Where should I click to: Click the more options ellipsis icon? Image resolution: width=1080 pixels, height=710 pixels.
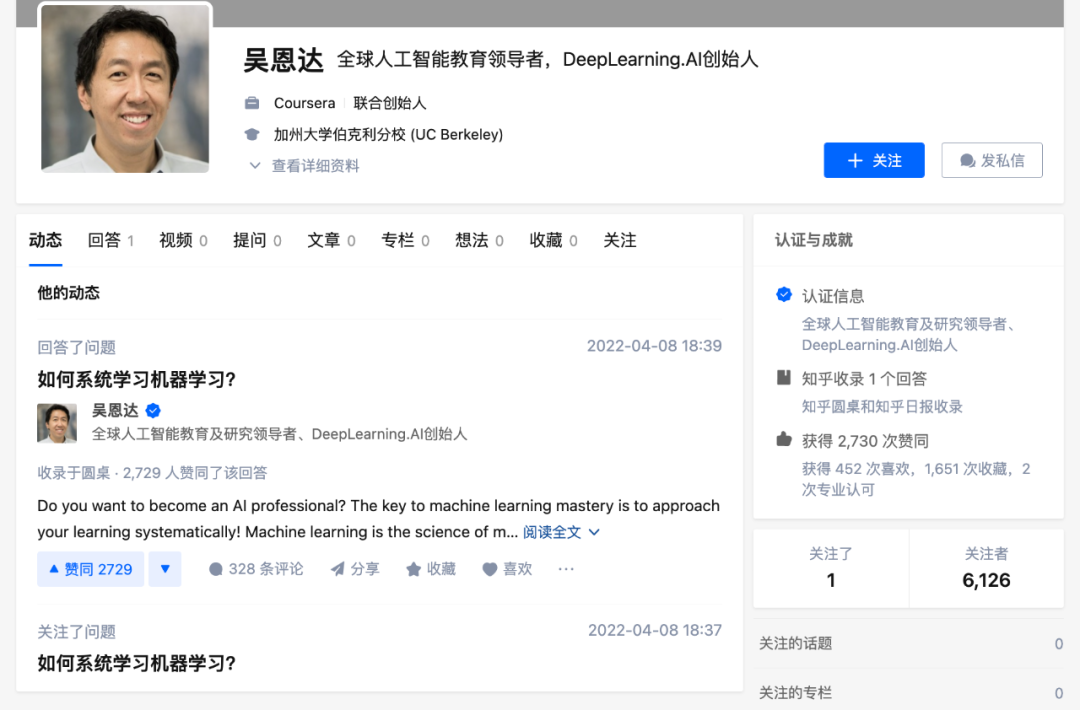point(566,568)
